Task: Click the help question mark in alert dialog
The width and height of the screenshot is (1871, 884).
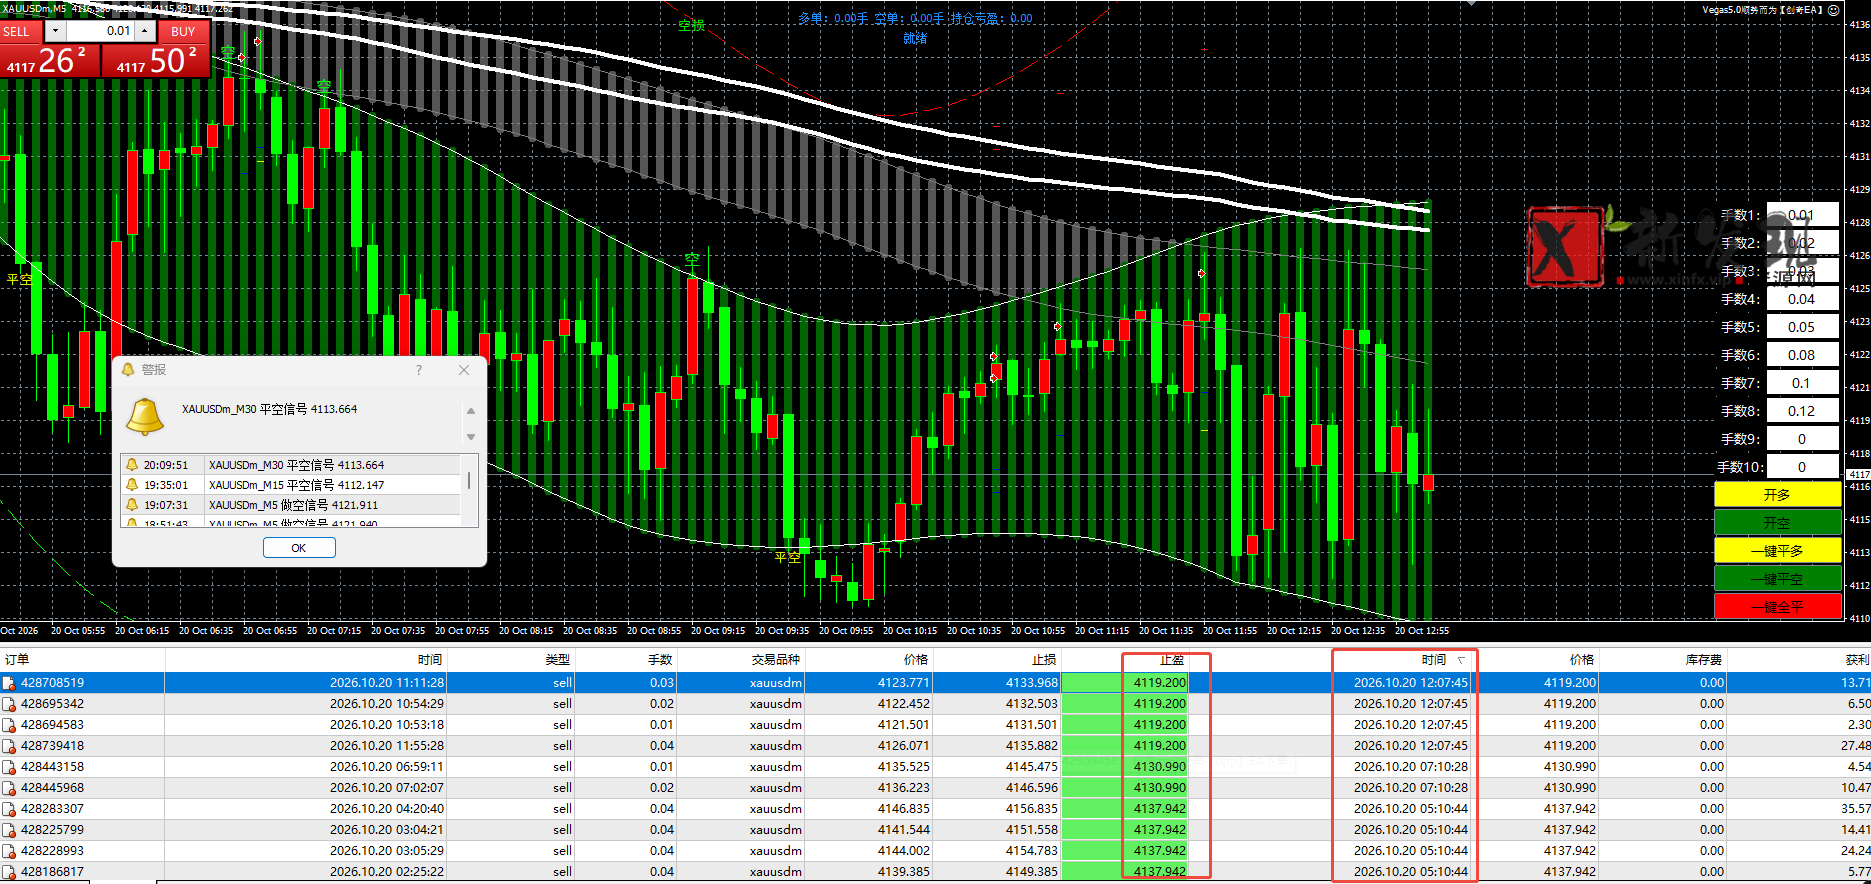Action: 419,370
